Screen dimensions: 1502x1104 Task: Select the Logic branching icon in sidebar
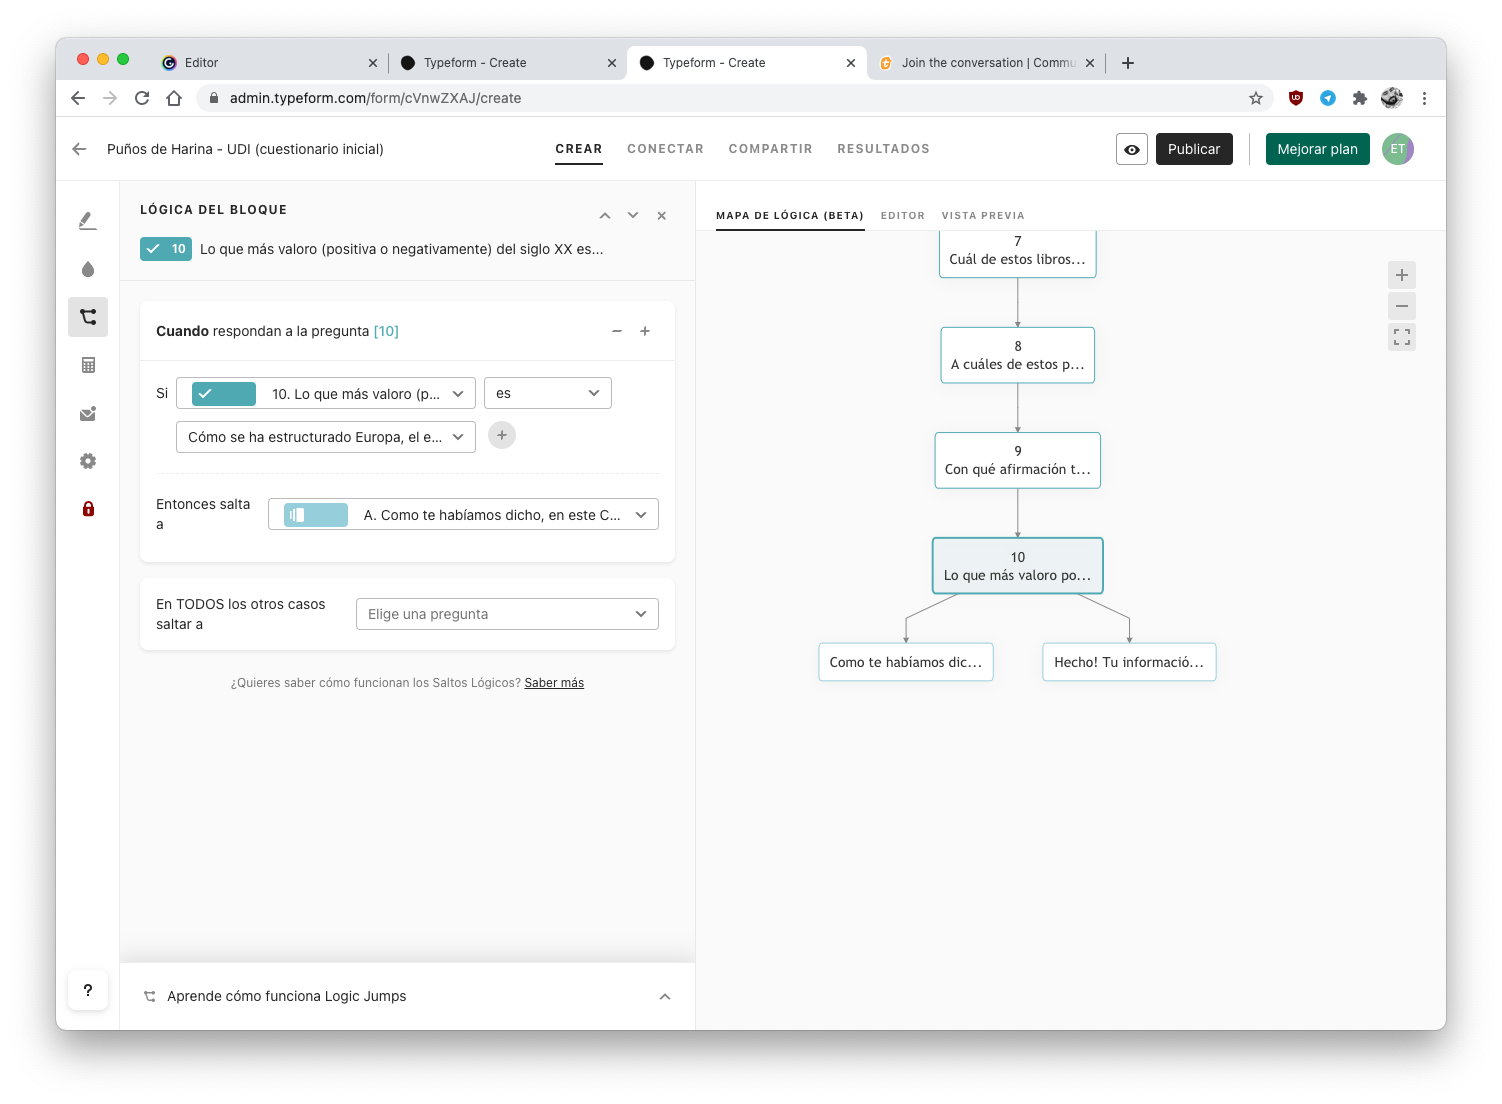tap(88, 317)
